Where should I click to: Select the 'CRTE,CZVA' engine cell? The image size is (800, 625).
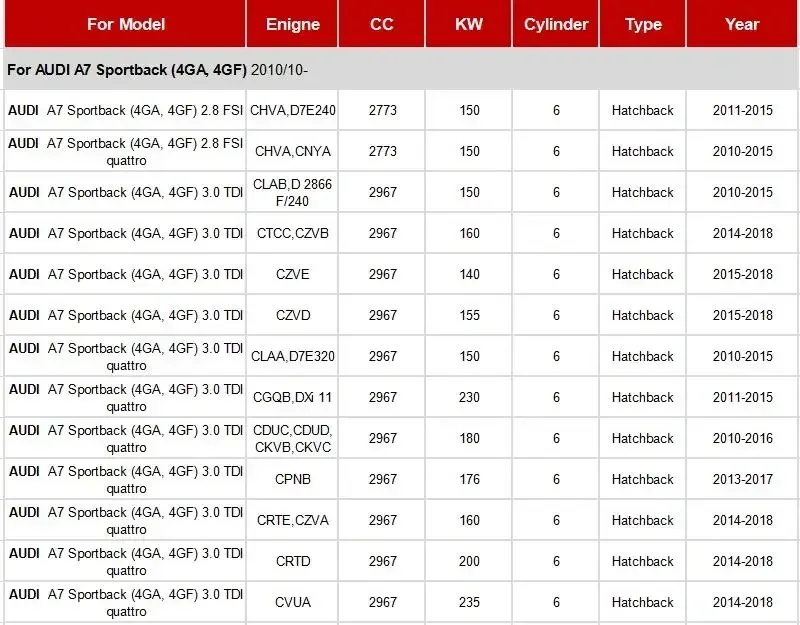(x=292, y=520)
